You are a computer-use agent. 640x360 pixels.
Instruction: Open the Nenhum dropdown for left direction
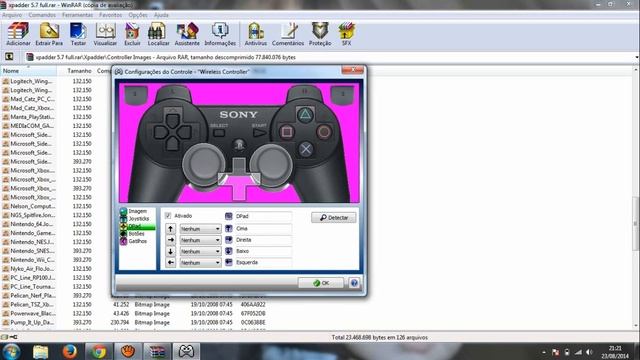click(x=200, y=263)
